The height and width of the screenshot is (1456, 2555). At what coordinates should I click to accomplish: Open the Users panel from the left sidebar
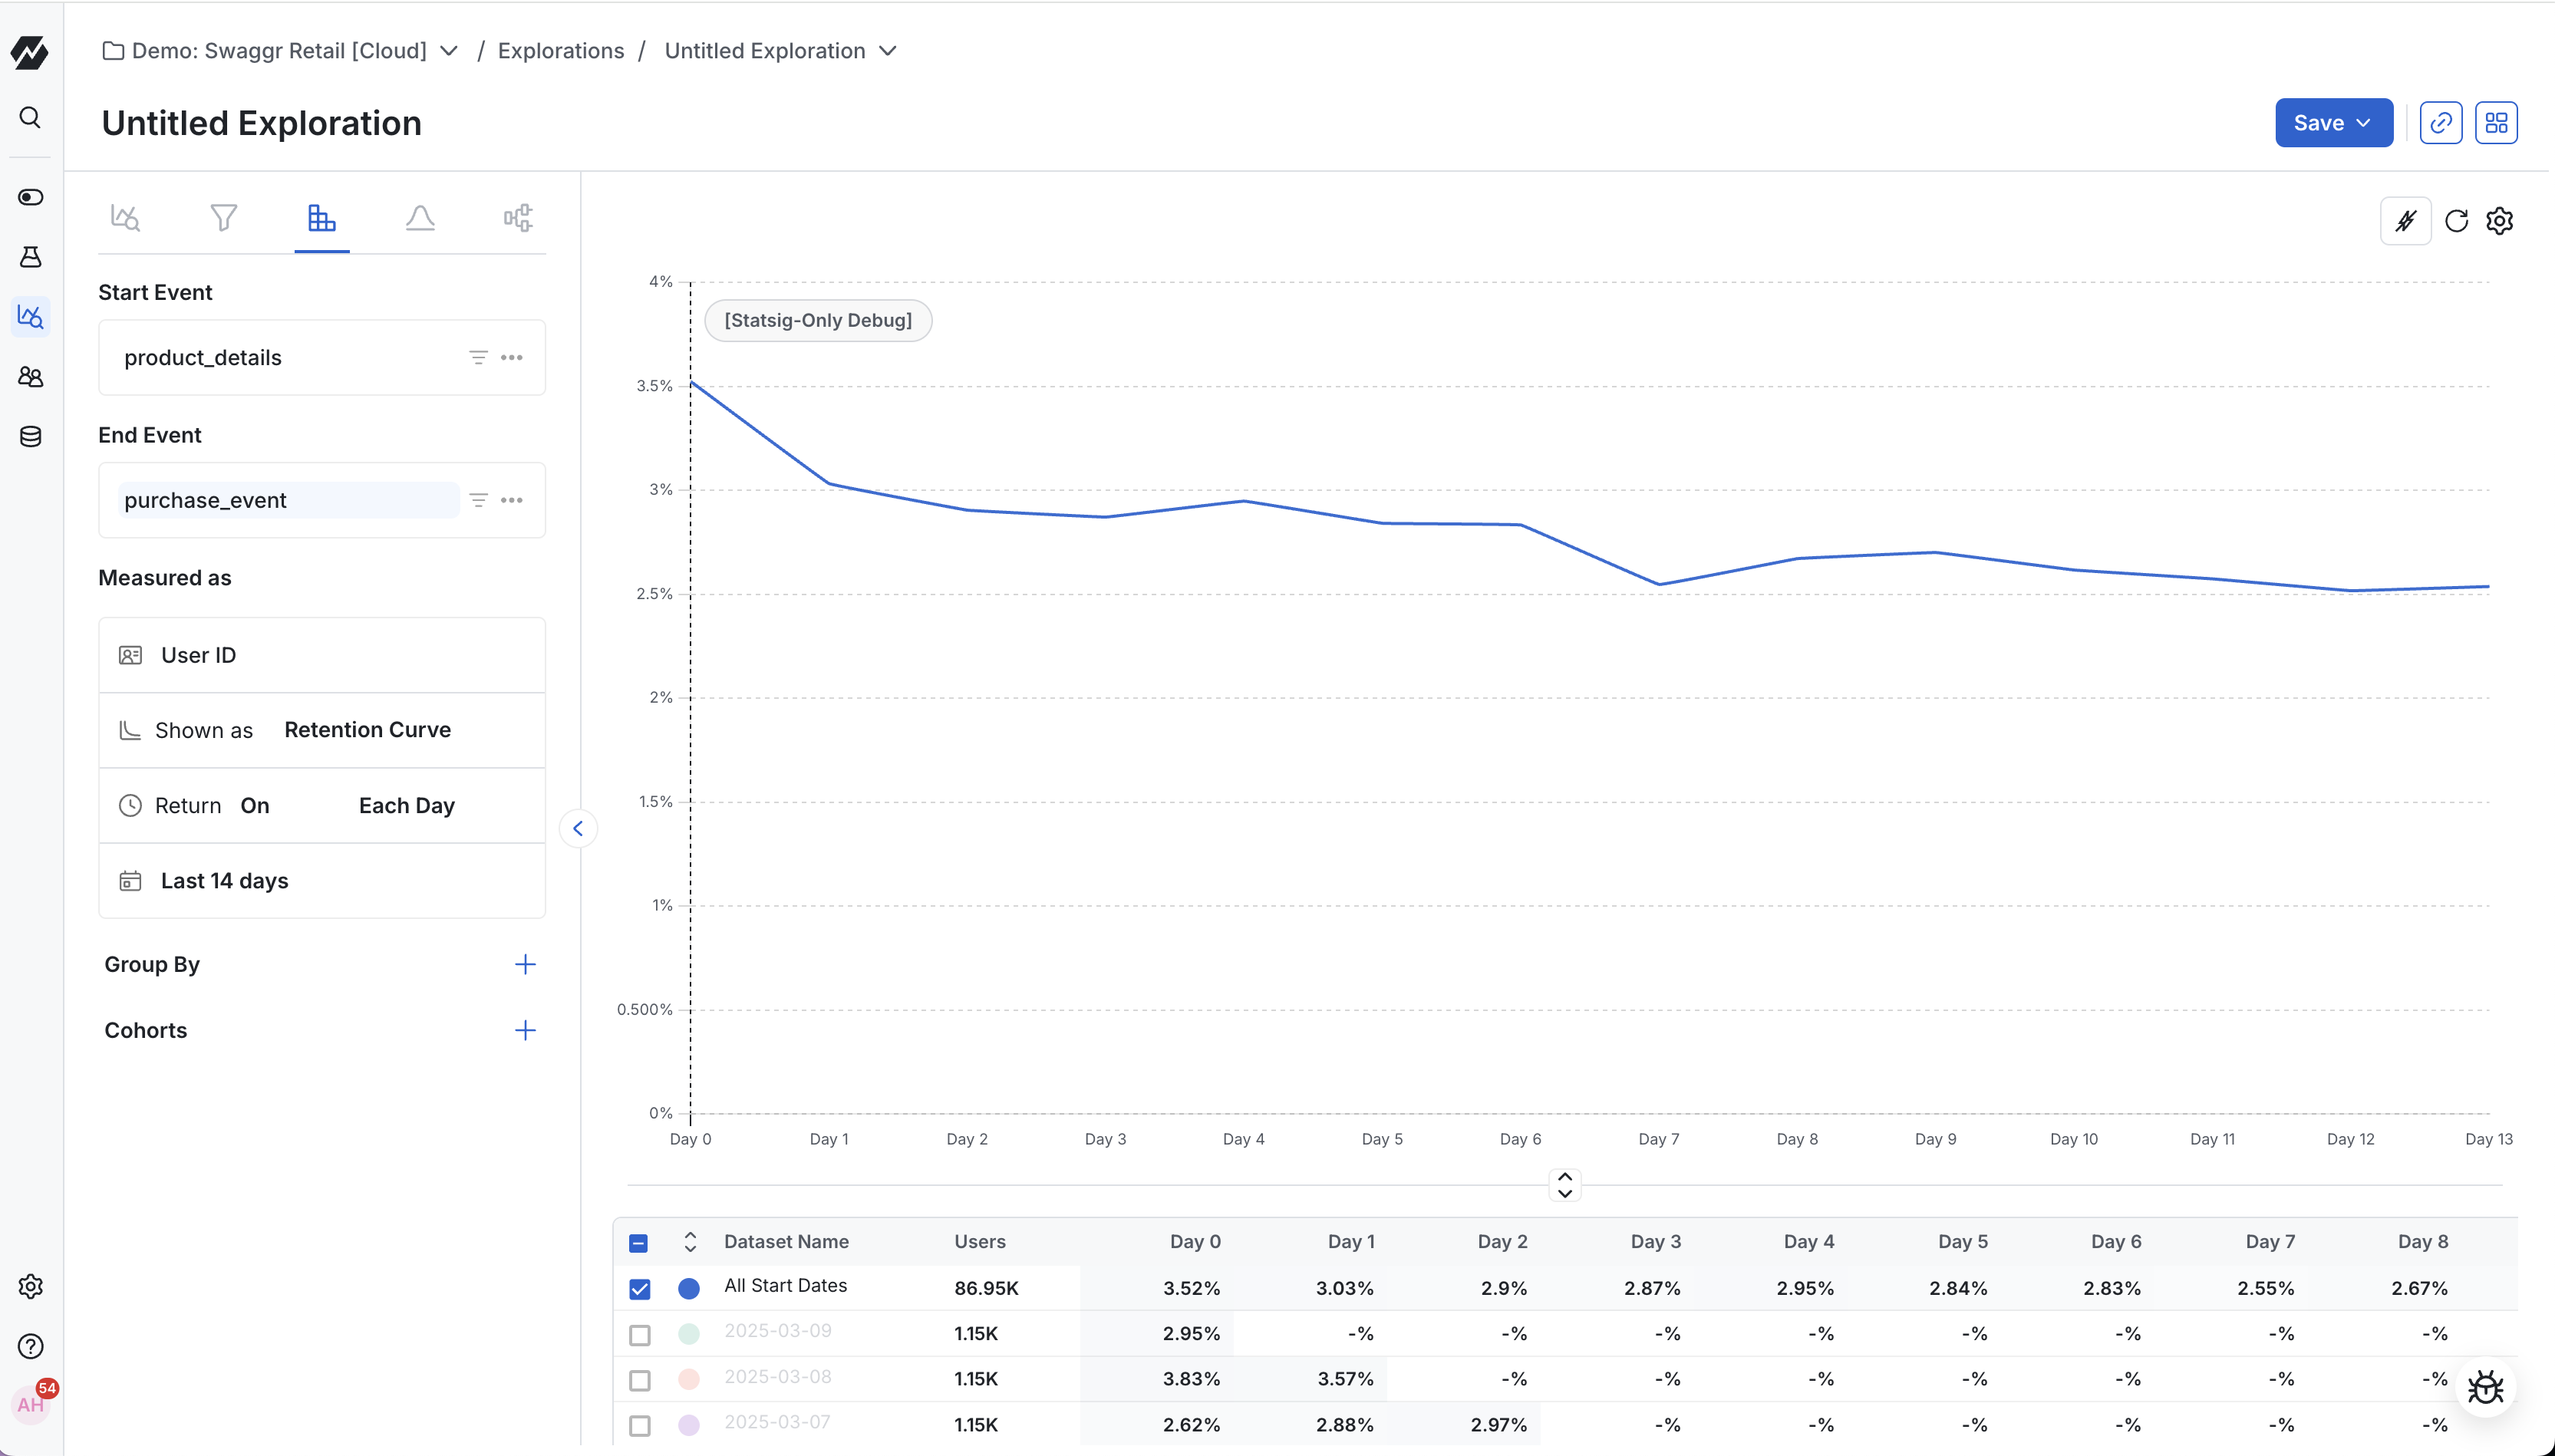tap(29, 377)
